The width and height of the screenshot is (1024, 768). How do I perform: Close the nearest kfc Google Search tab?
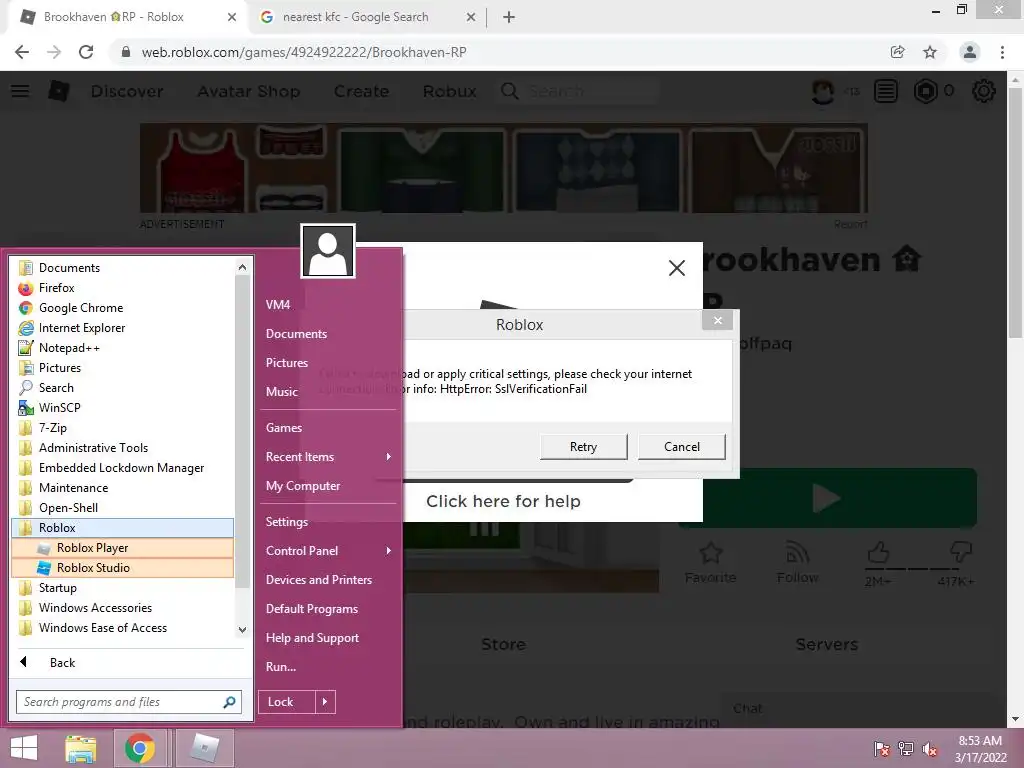click(x=471, y=17)
